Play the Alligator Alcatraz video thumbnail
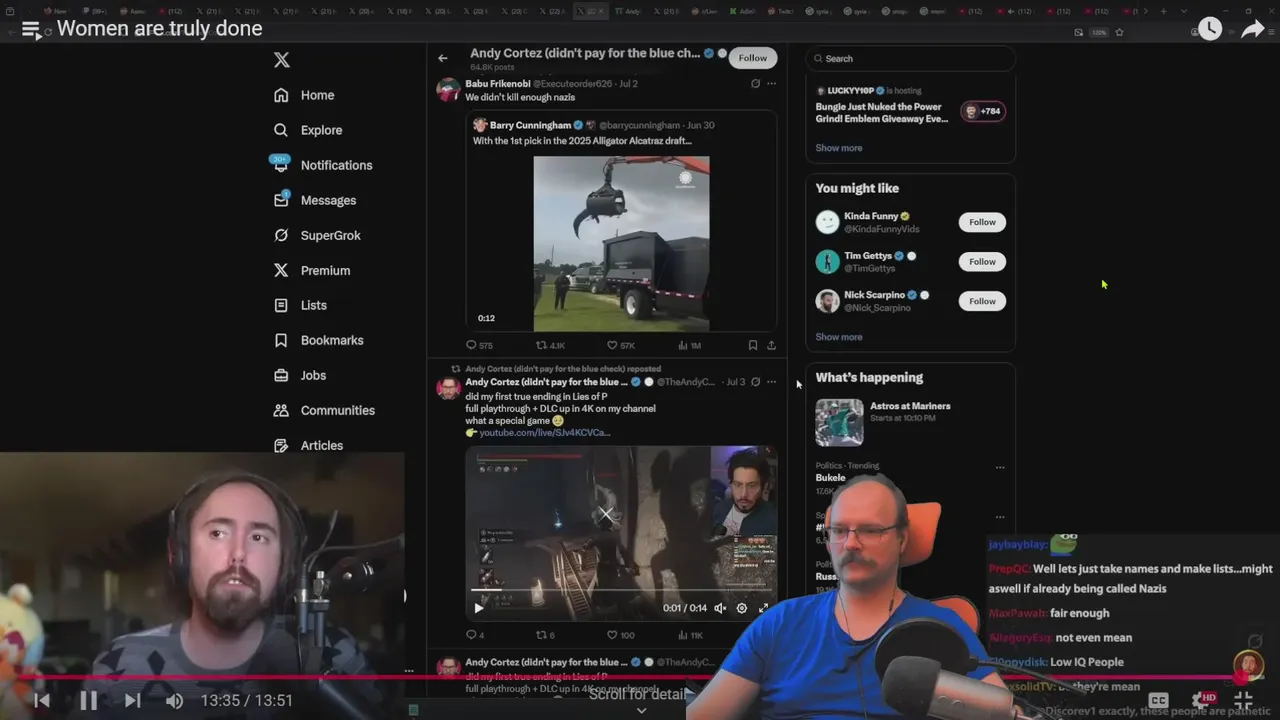 (621, 243)
